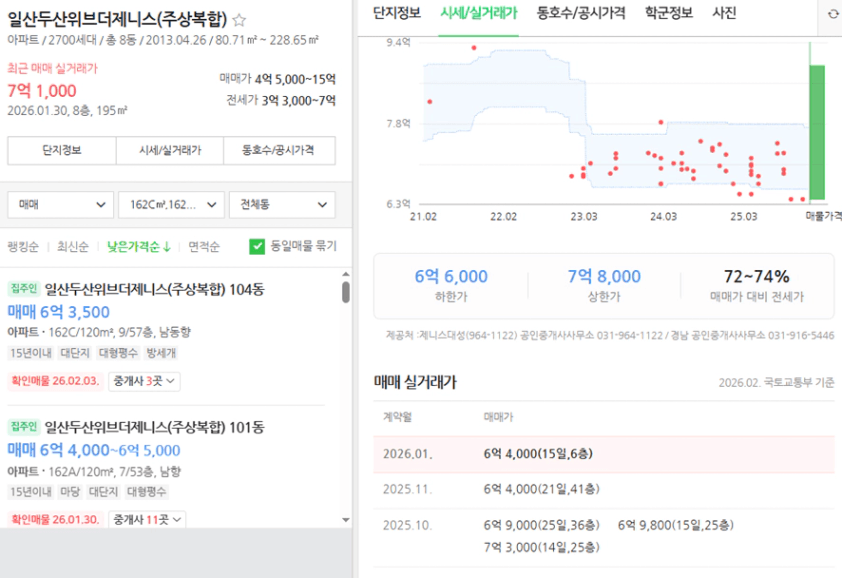This screenshot has height=578, width=842.
Task: Click the listing panel scrollbar thumb
Action: coord(346,292)
